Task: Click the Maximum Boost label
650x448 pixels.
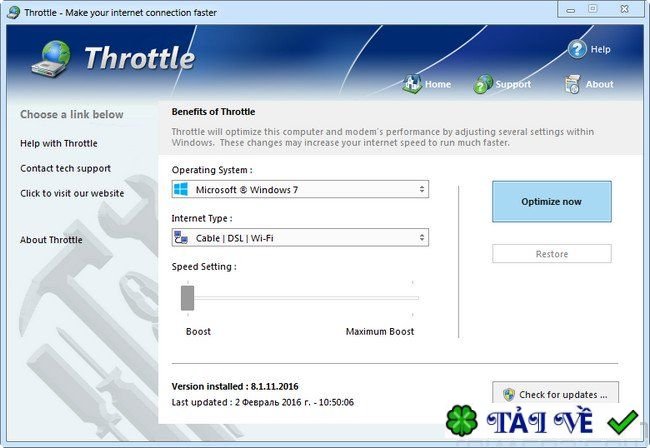Action: 380,332
